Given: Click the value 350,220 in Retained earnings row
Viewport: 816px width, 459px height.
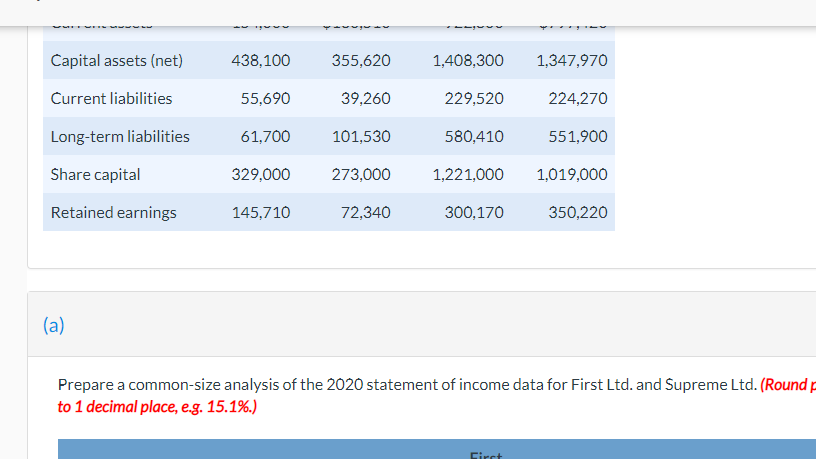Looking at the screenshot, I should (x=578, y=212).
